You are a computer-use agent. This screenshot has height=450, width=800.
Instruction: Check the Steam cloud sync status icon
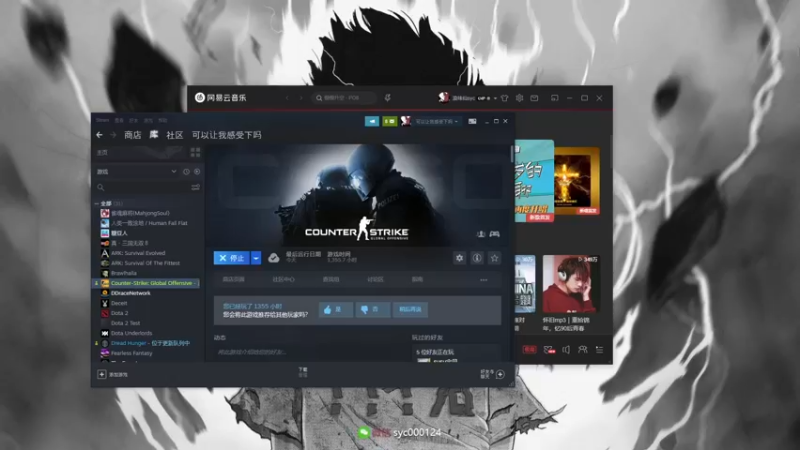click(273, 258)
